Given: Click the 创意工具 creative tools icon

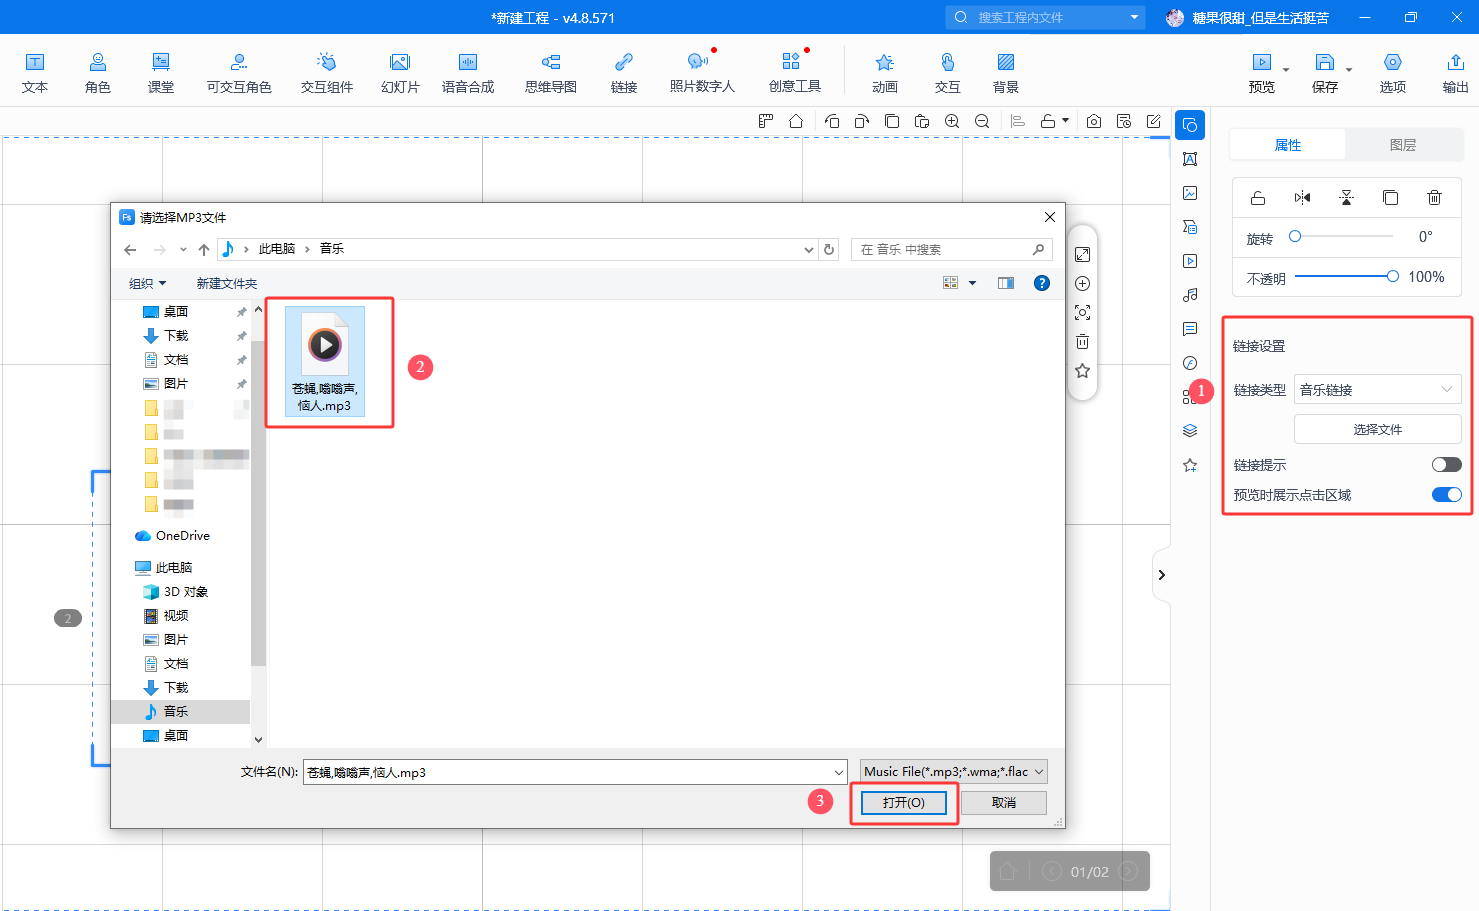Looking at the screenshot, I should pyautogui.click(x=794, y=73).
